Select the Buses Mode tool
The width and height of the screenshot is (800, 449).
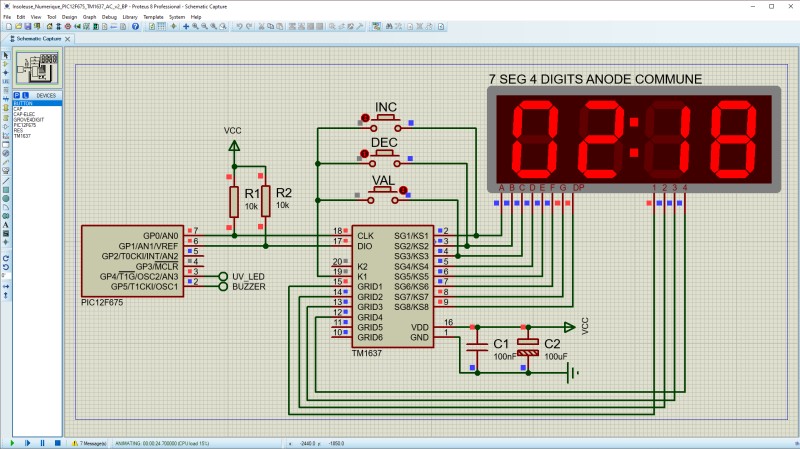tap(6, 99)
